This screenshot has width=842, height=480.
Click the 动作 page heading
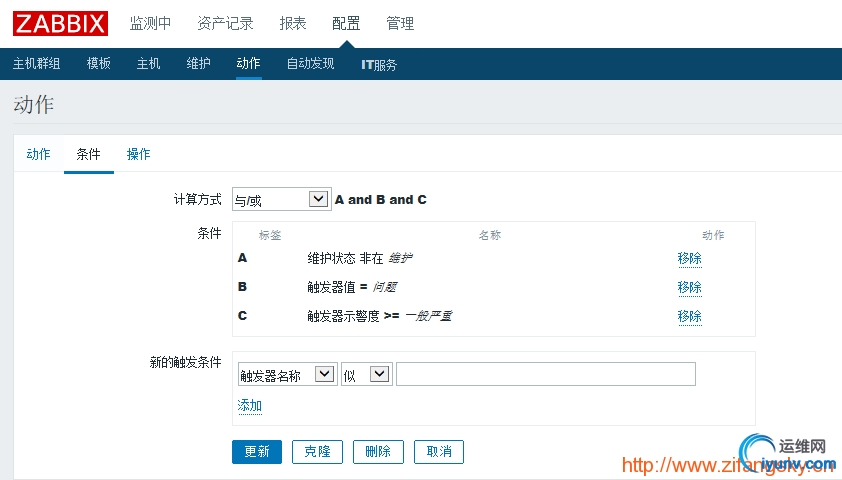(x=34, y=105)
